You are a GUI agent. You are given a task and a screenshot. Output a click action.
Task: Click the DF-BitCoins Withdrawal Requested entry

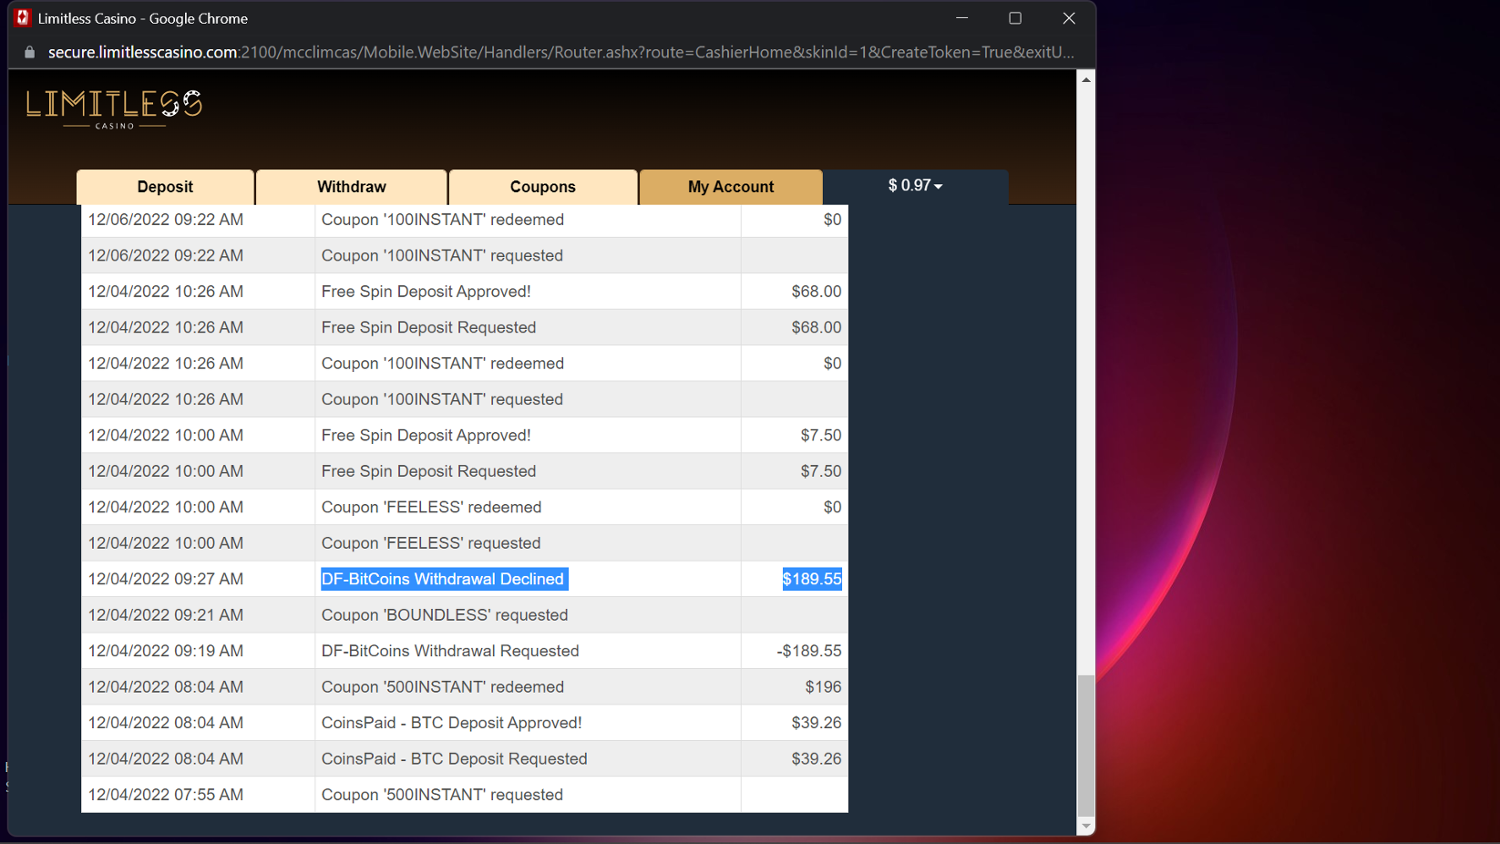[450, 651]
